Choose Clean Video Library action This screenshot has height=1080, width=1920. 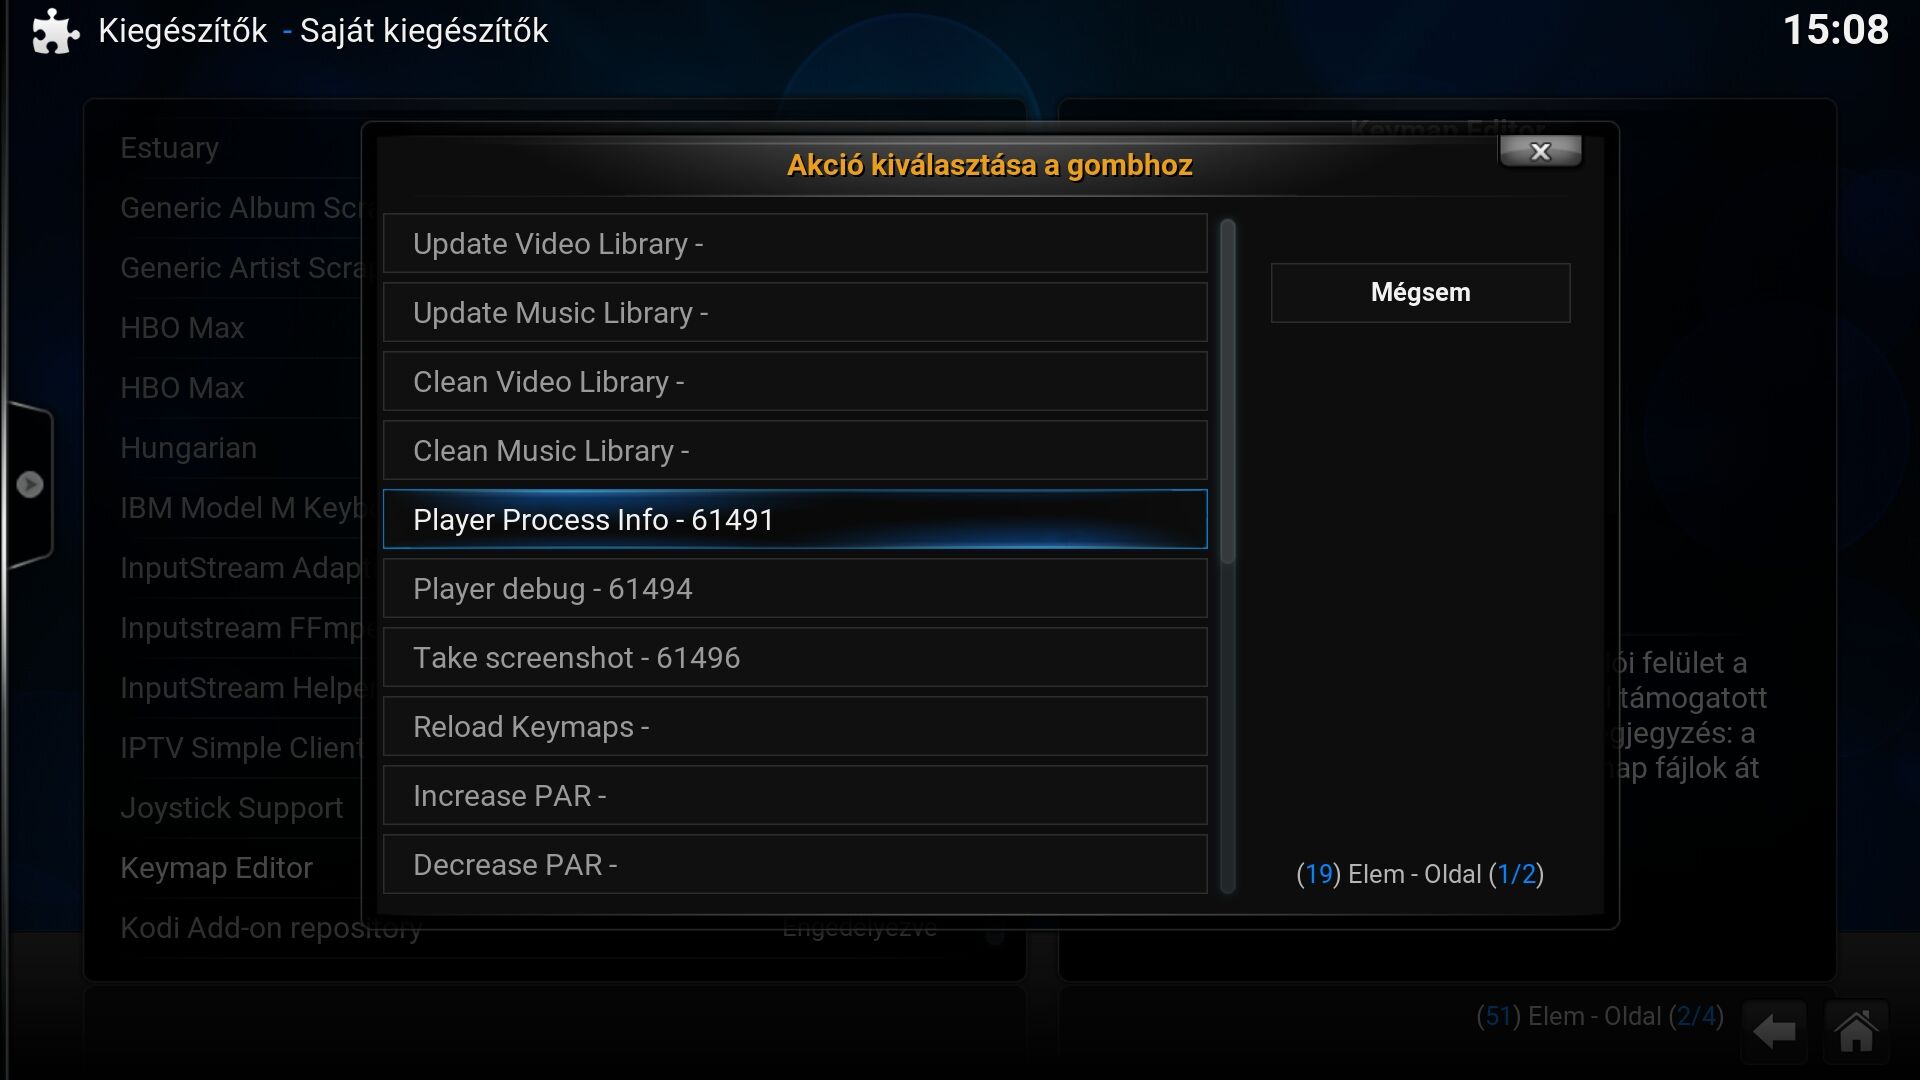795,381
